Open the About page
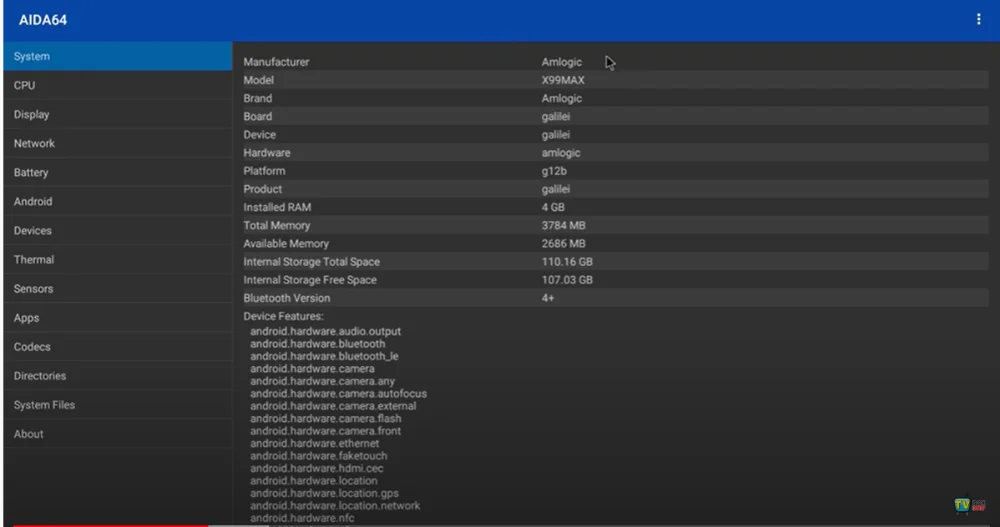This screenshot has height=527, width=1000. [118, 434]
